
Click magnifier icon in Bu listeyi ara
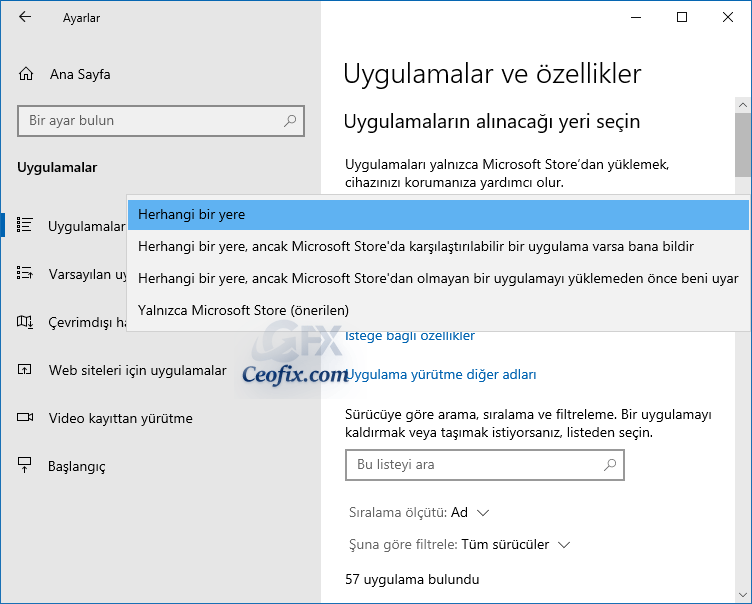610,464
